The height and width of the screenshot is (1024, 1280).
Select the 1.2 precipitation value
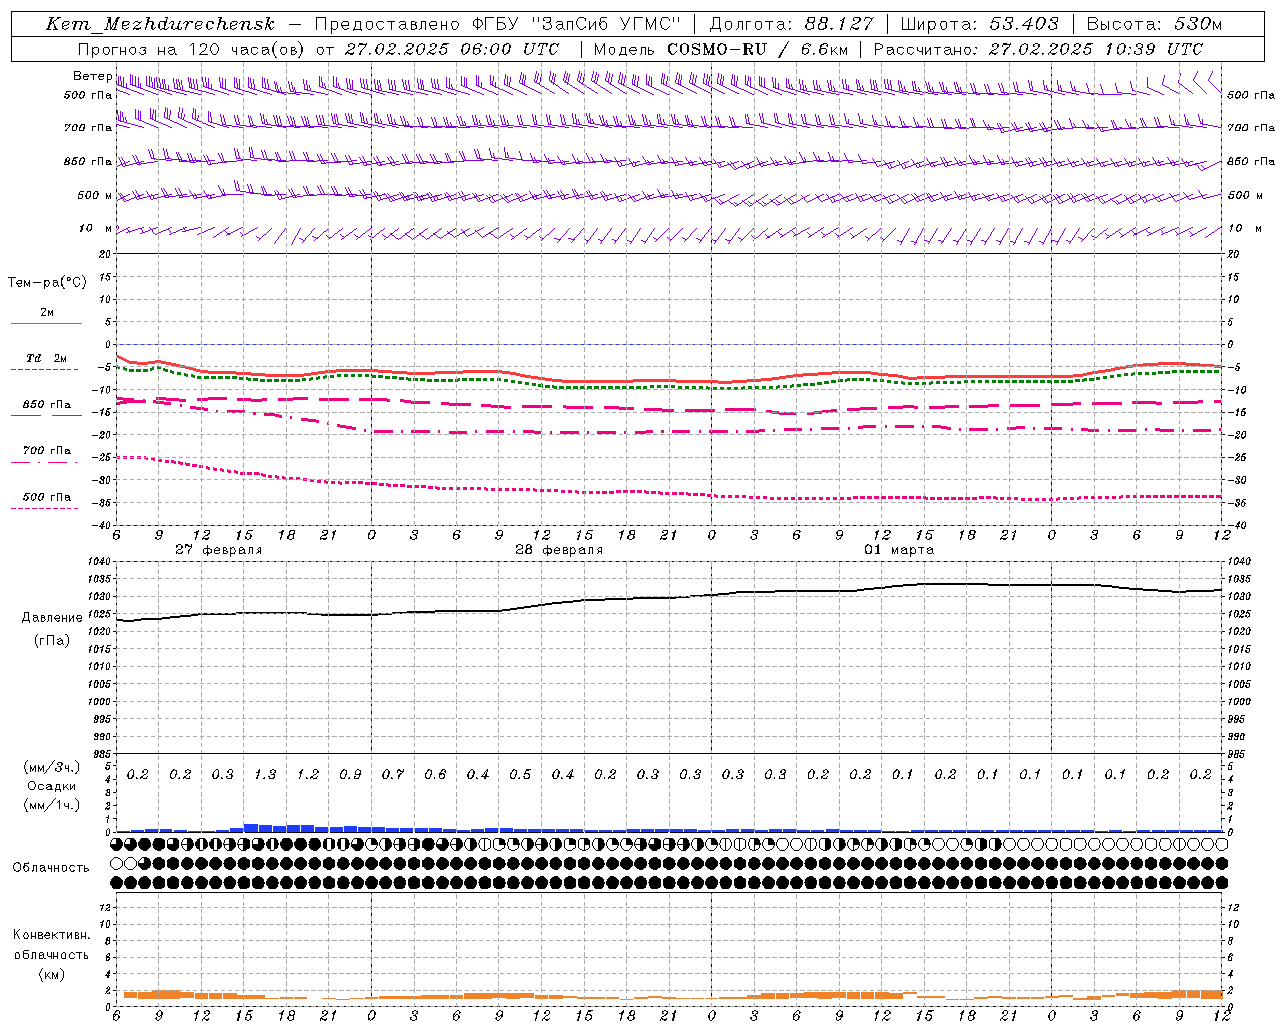coord(308,775)
